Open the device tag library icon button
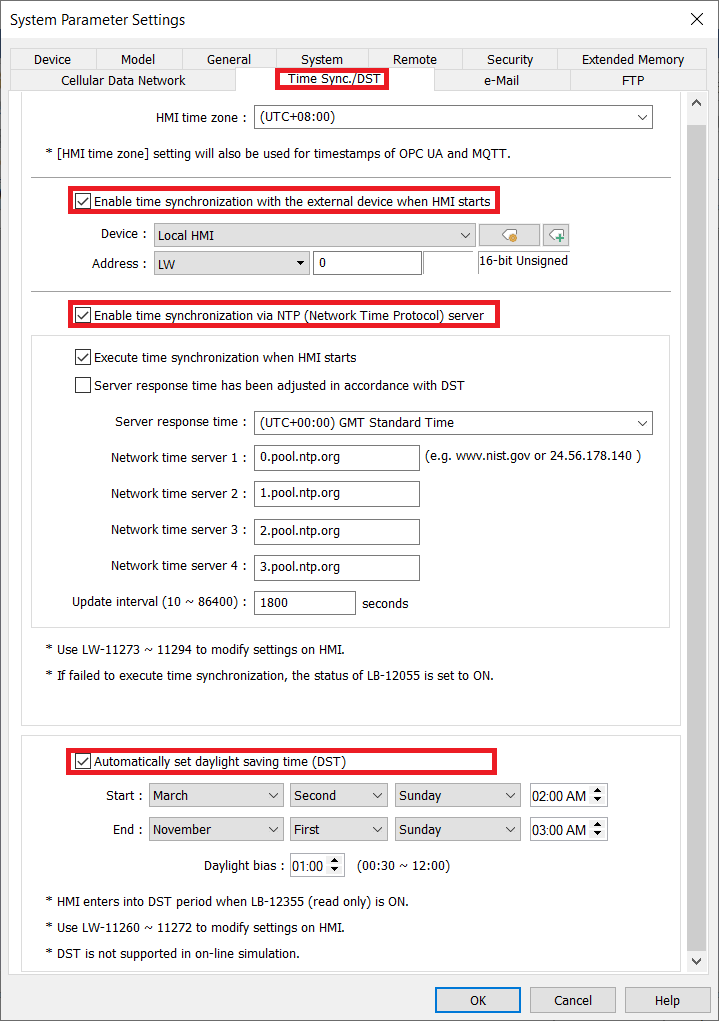Image resolution: width=719 pixels, height=1021 pixels. point(509,235)
